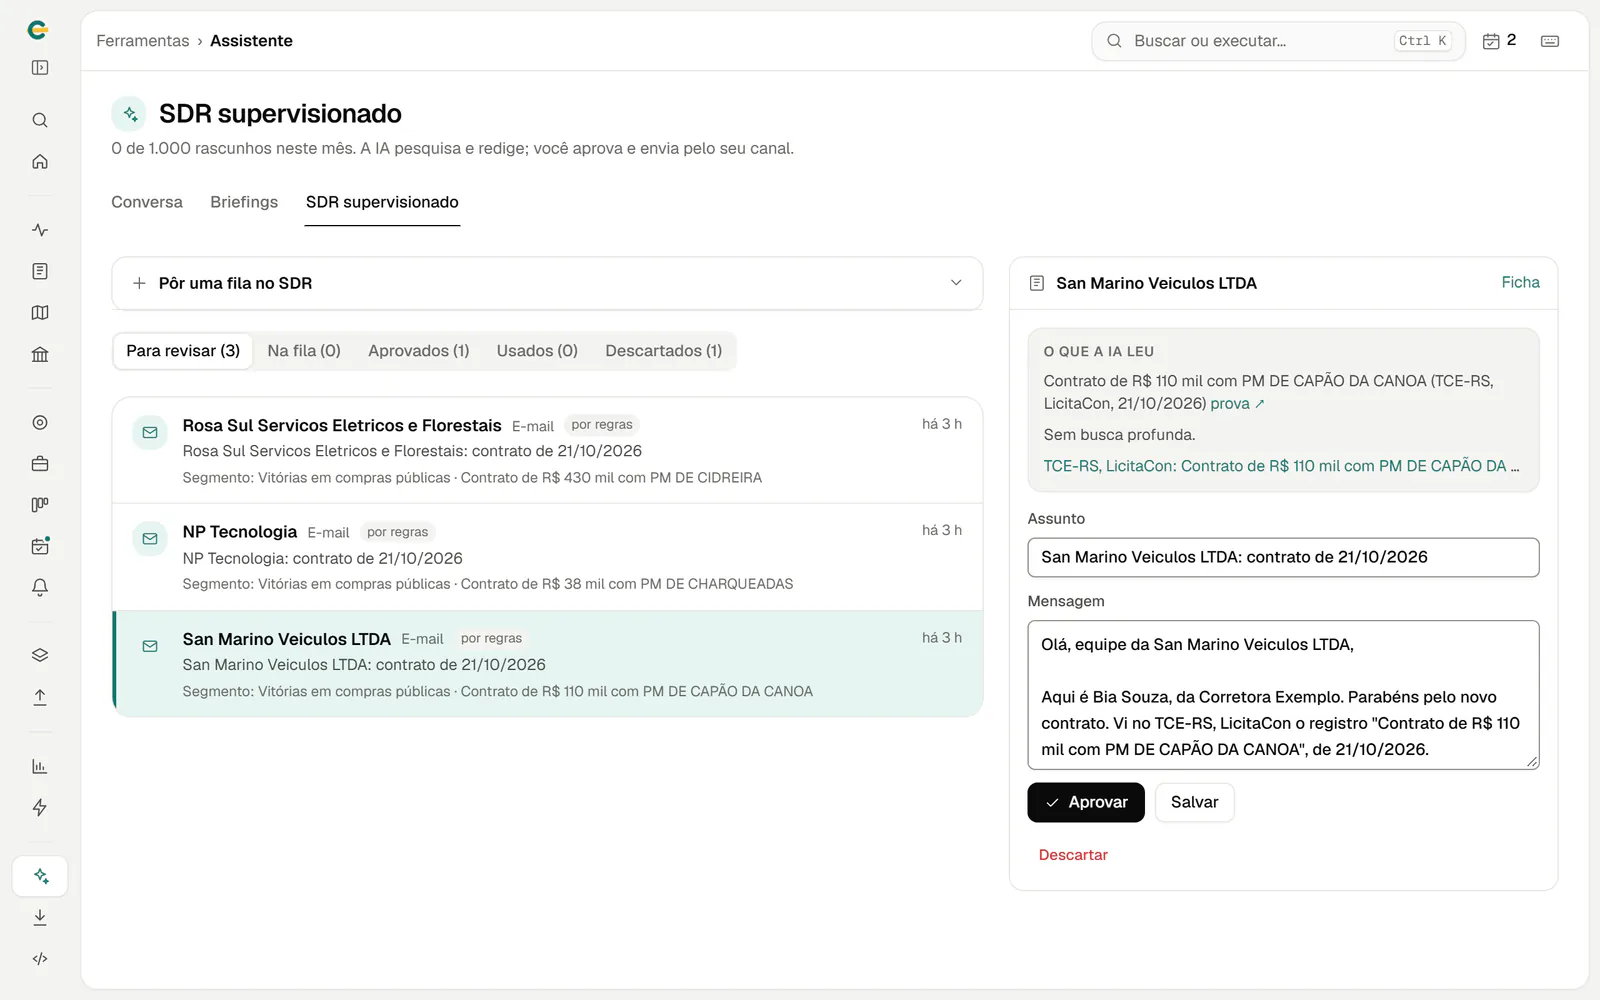The image size is (1600, 1000).
Task: Open the Rosa Sul Servicos Eletricos draft
Action: [547, 450]
